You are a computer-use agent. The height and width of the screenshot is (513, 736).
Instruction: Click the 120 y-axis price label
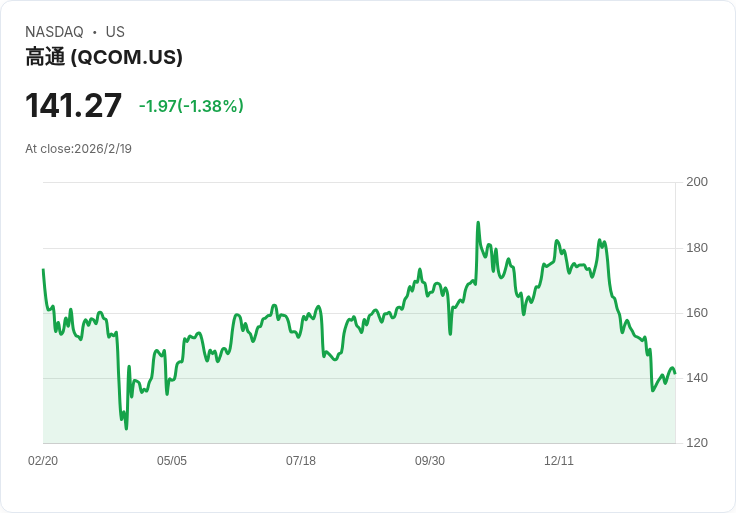point(697,443)
